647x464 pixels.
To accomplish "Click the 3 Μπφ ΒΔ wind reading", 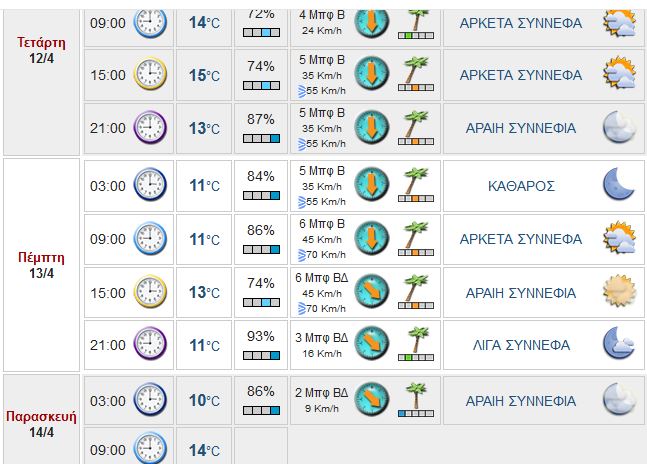I will point(321,337).
